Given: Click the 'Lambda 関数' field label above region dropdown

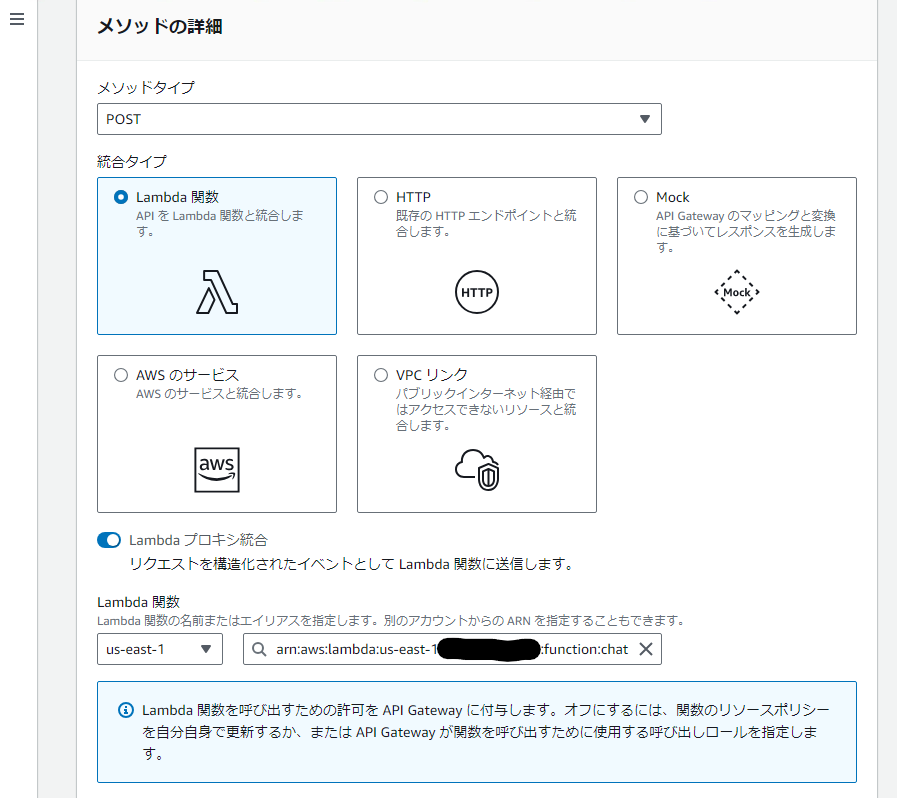Looking at the screenshot, I should click(x=138, y=602).
